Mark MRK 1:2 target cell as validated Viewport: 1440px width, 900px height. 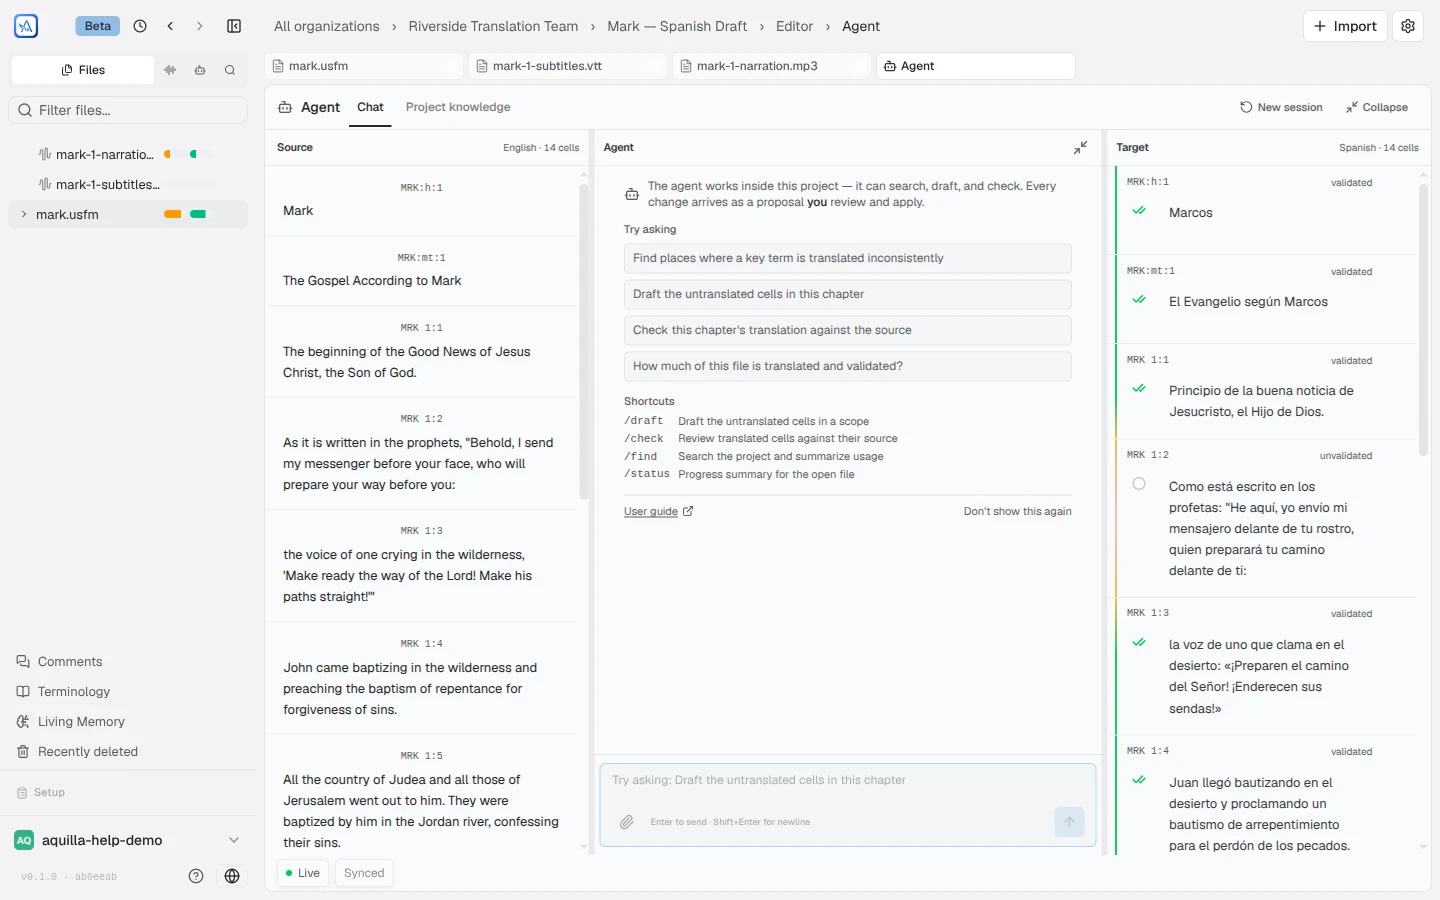coord(1139,484)
